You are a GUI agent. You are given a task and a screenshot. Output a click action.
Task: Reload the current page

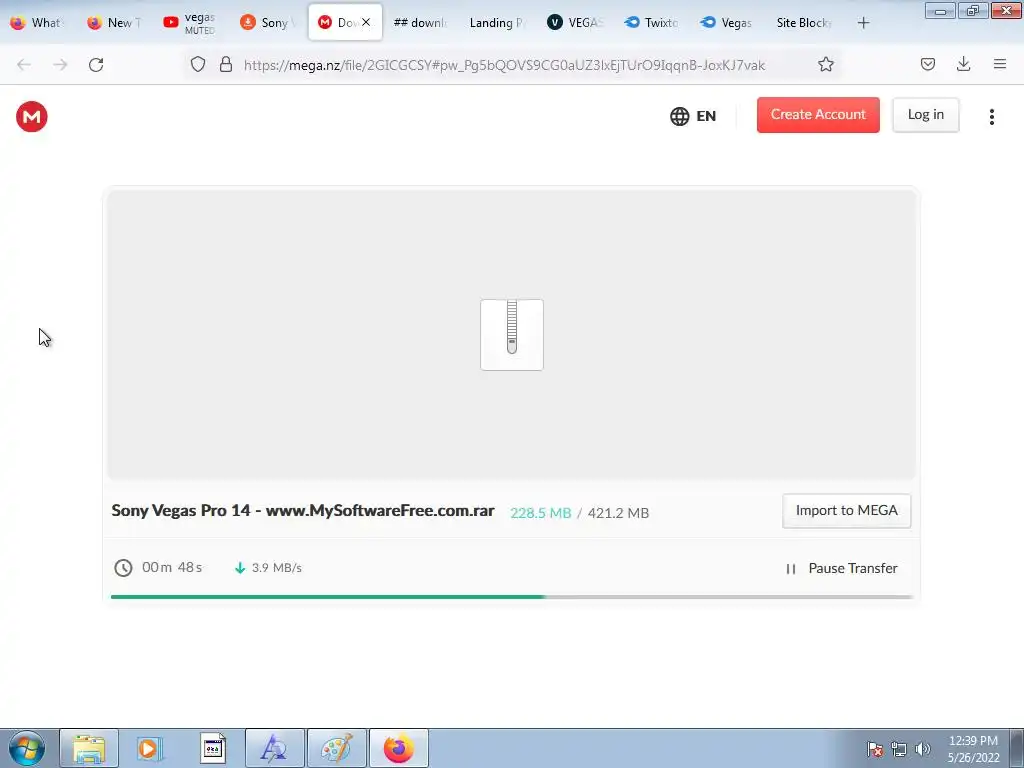click(x=96, y=64)
